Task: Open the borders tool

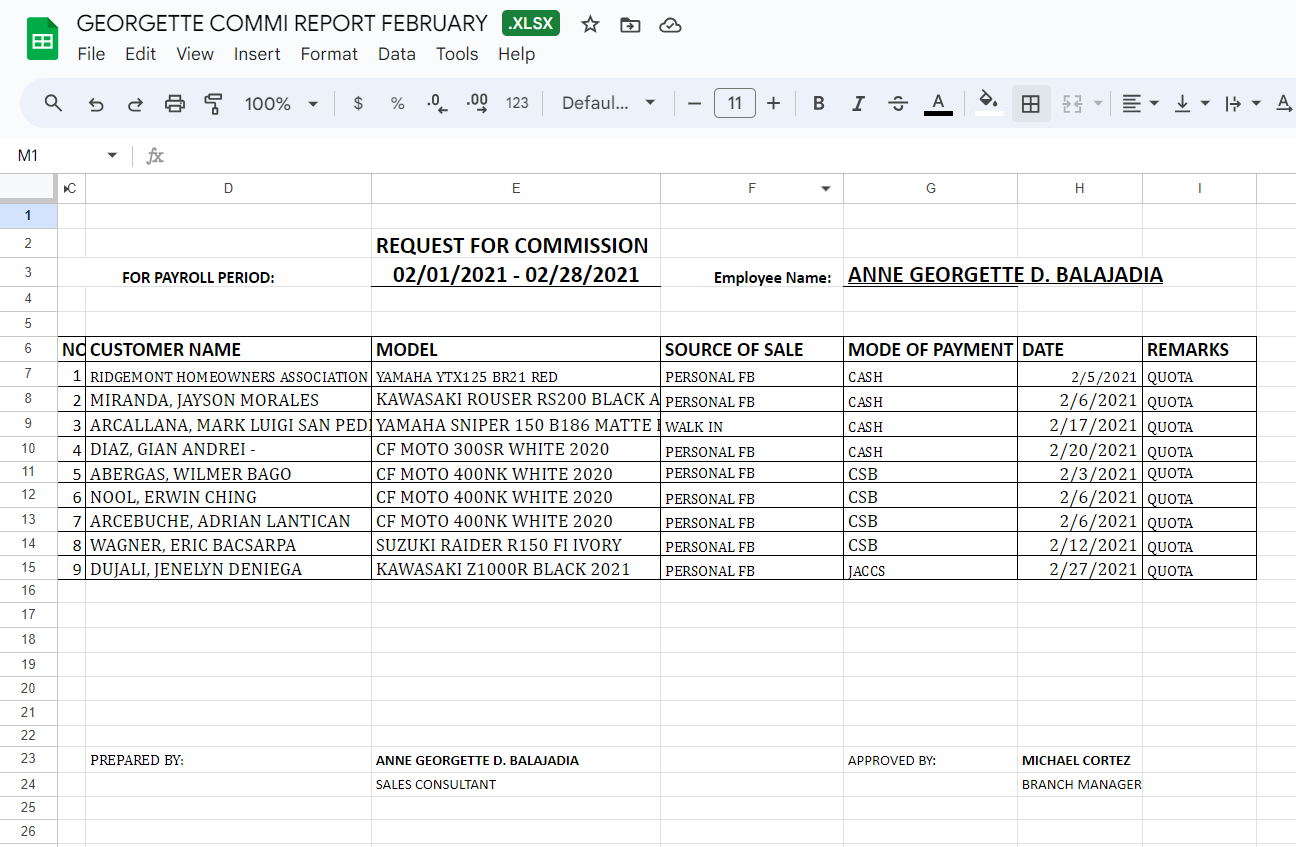Action: click(1031, 103)
